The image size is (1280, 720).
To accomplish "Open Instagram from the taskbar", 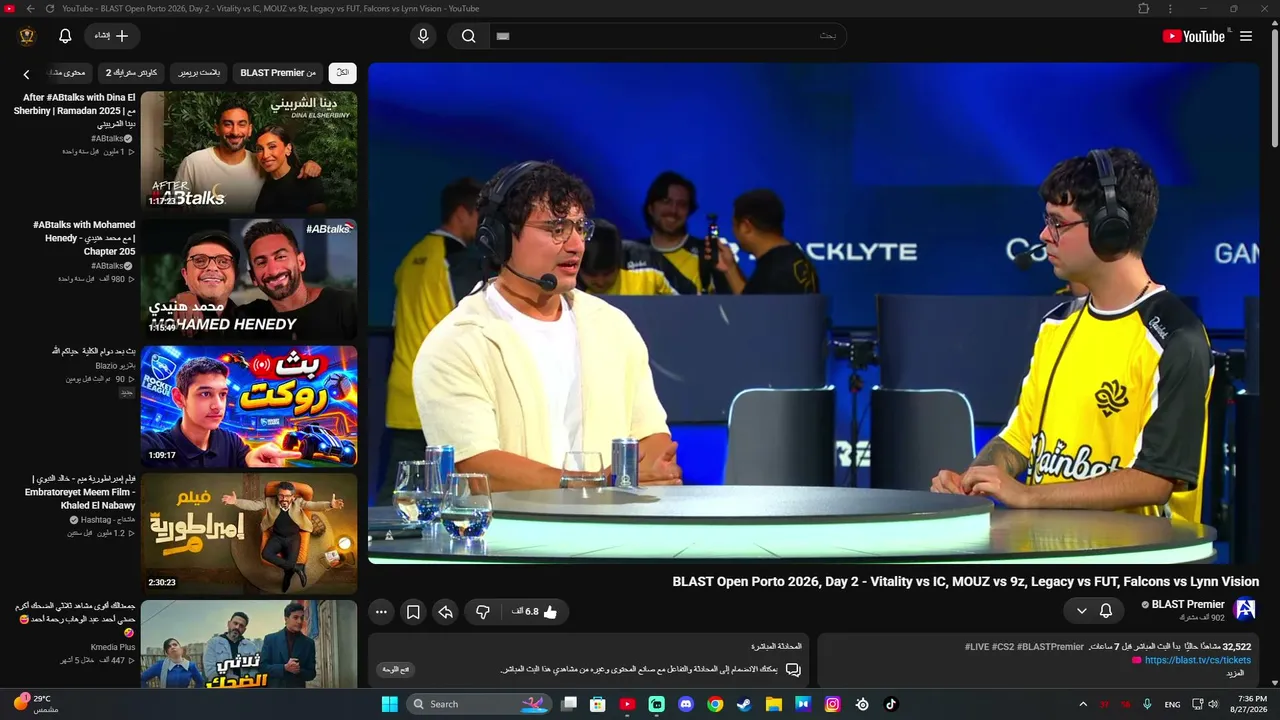I will pyautogui.click(x=832, y=704).
